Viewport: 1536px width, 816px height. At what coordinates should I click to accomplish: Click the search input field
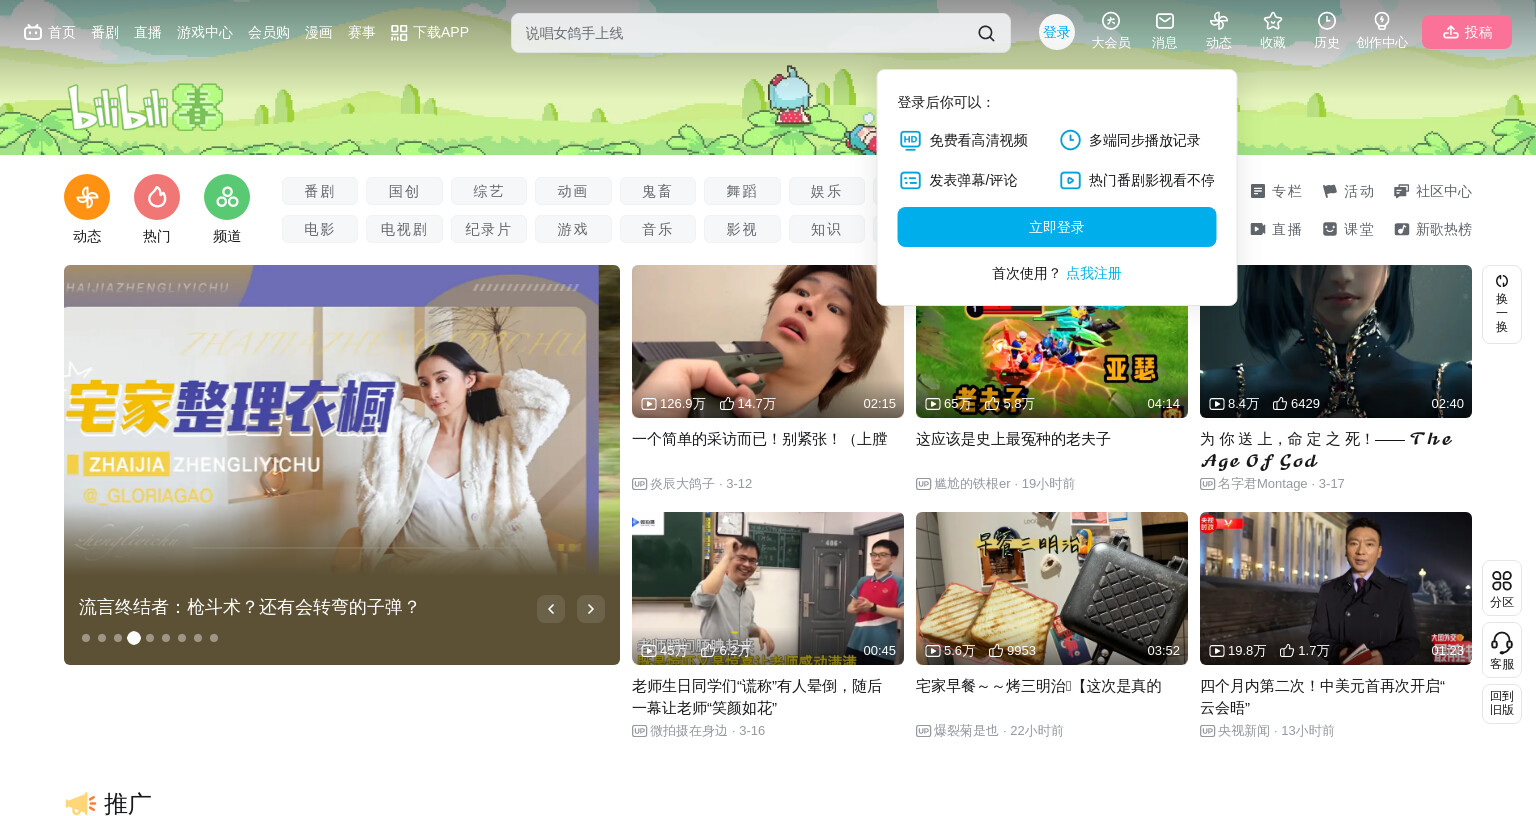point(745,33)
